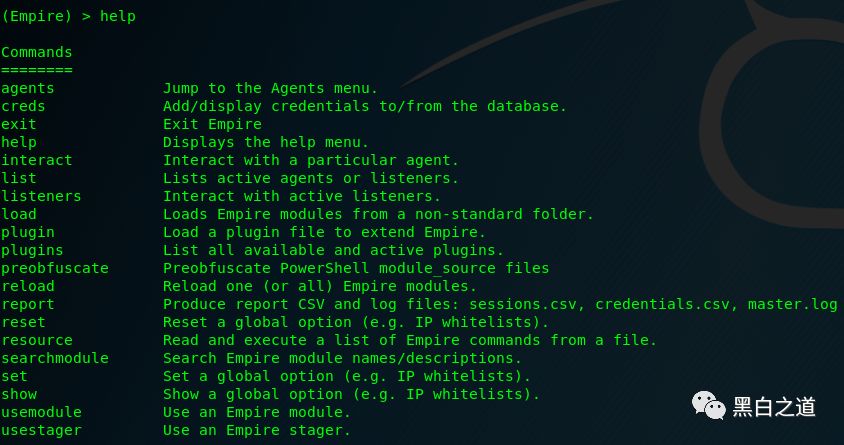
Task: Select the "report" command name
Action: 28,304
